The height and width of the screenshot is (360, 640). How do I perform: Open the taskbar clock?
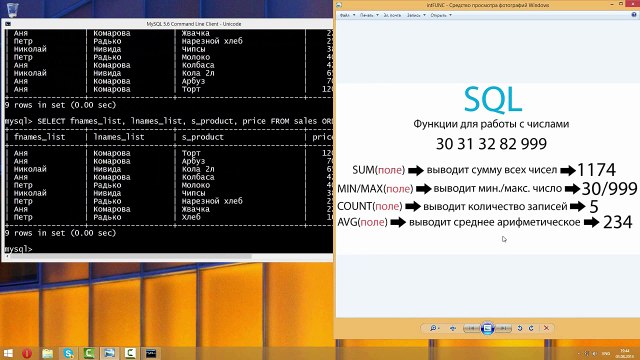(624, 353)
